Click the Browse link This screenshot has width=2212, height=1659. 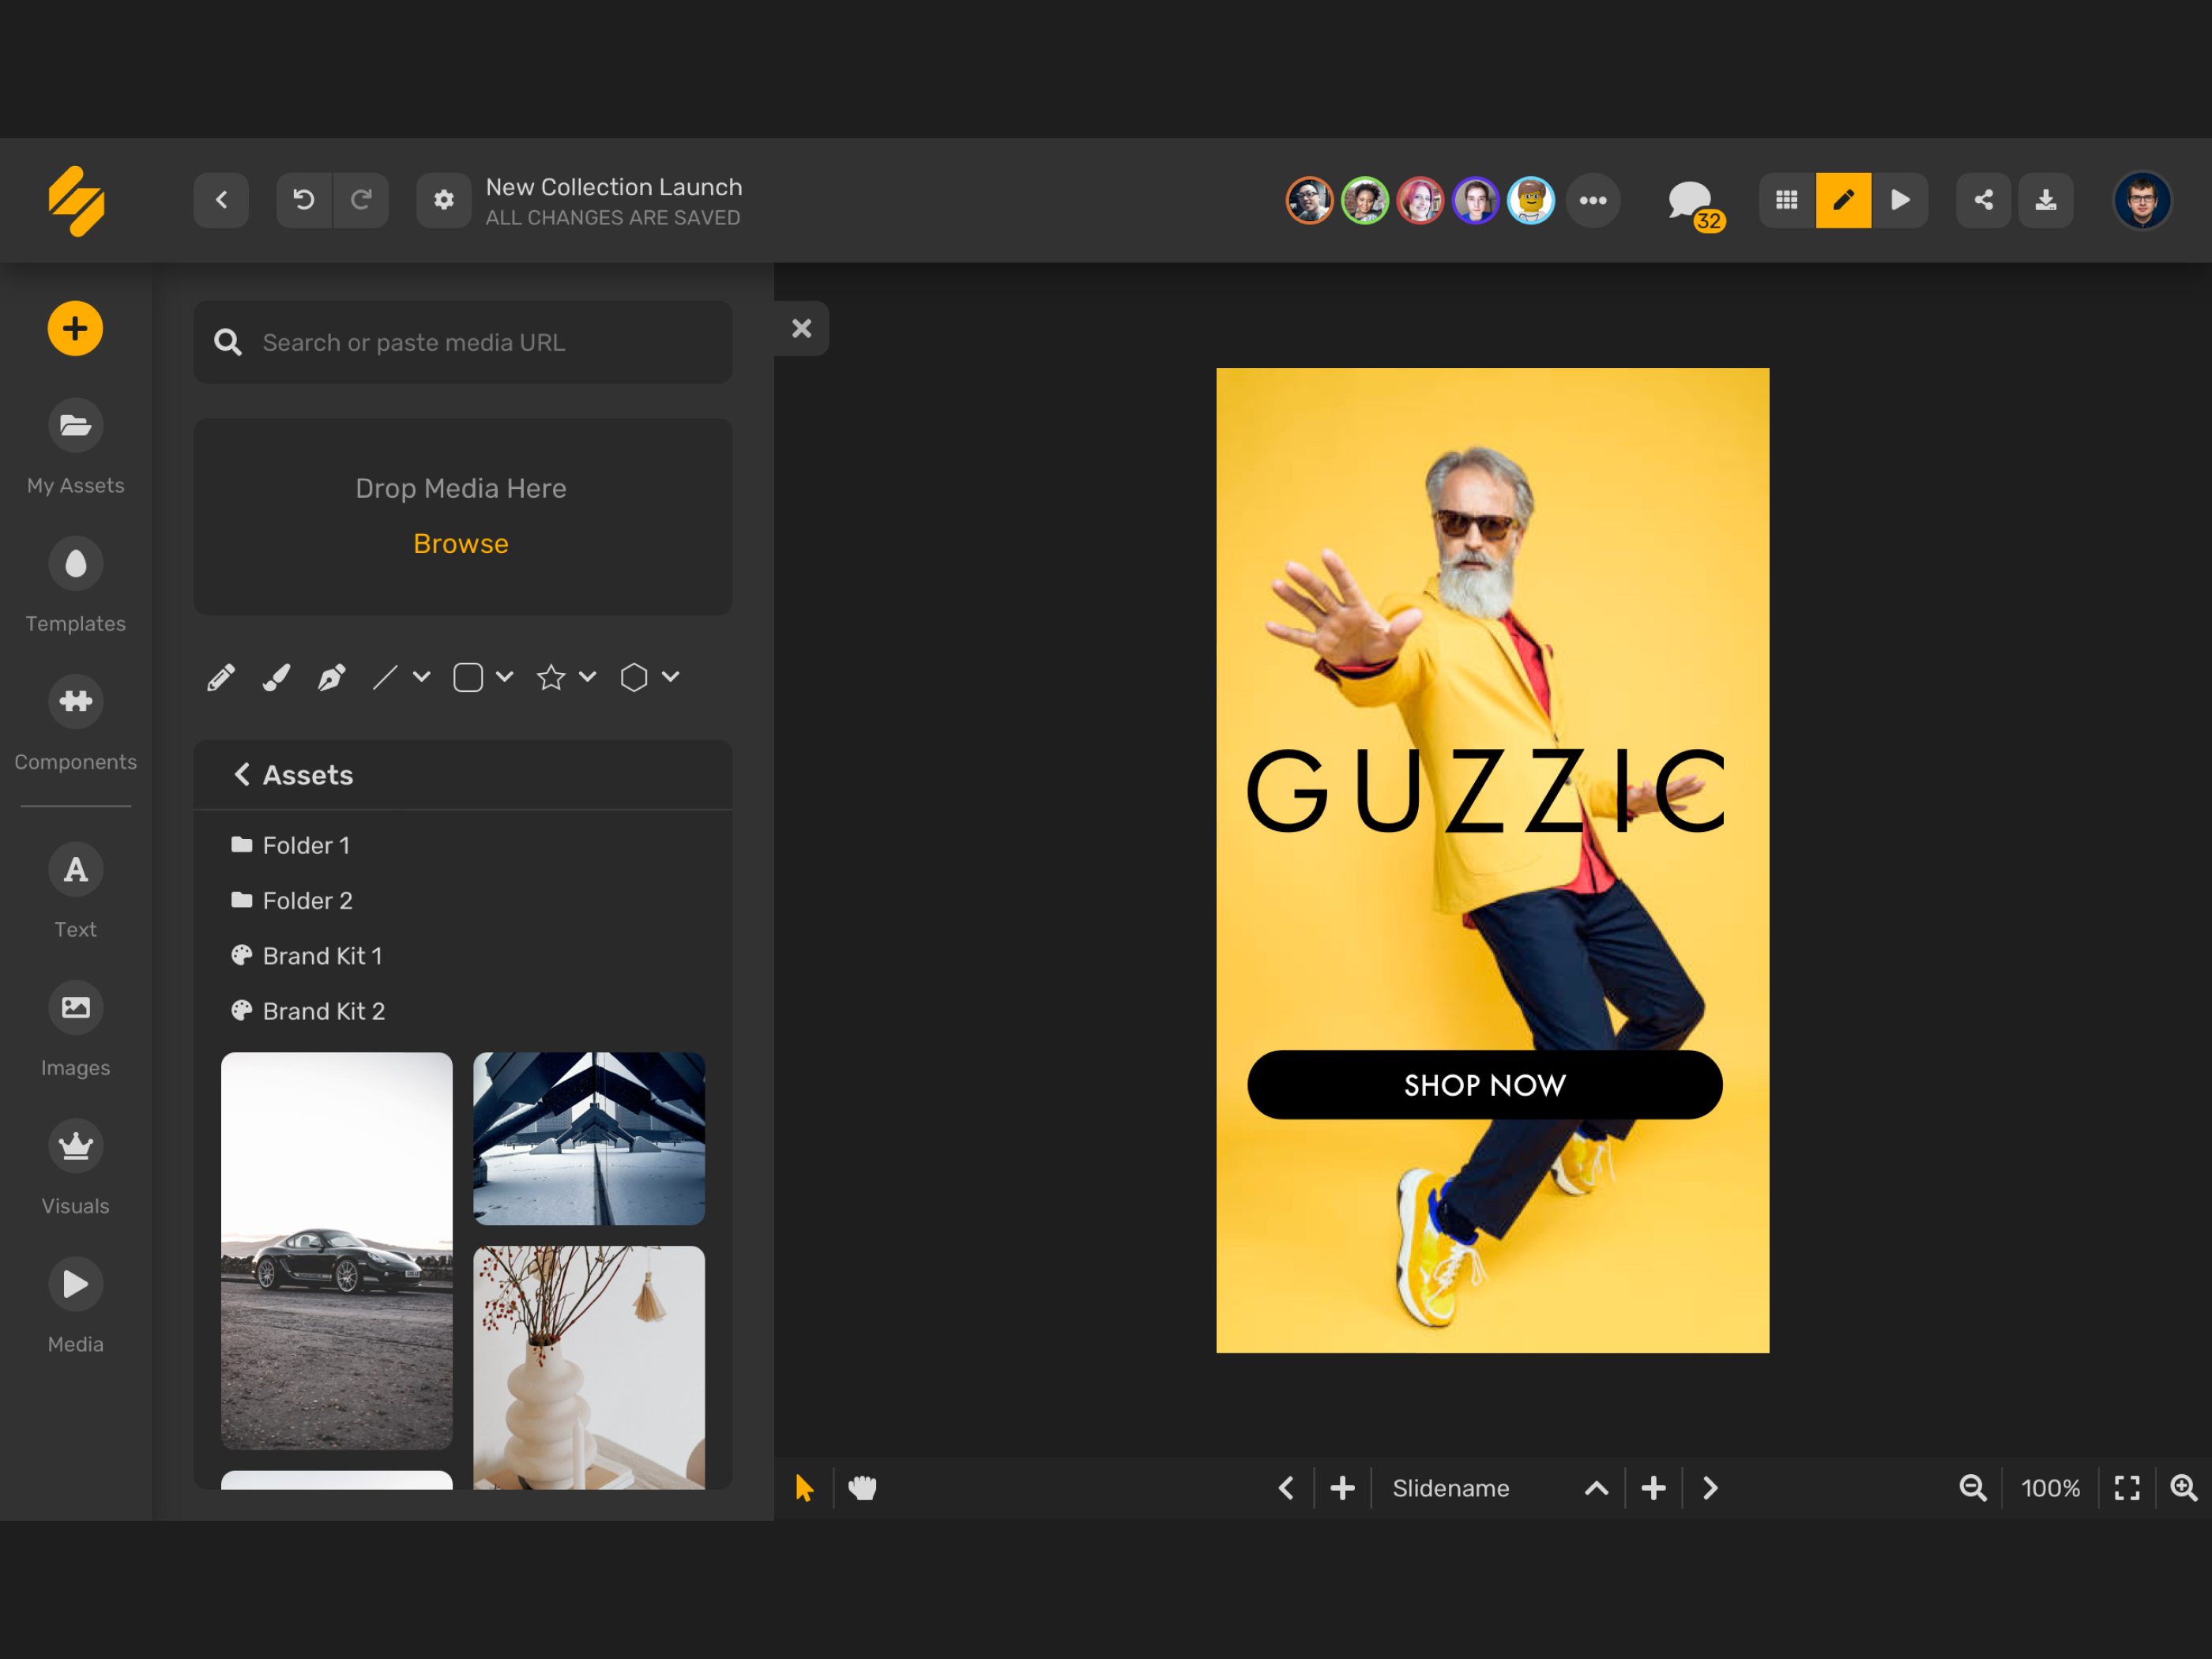tap(461, 544)
